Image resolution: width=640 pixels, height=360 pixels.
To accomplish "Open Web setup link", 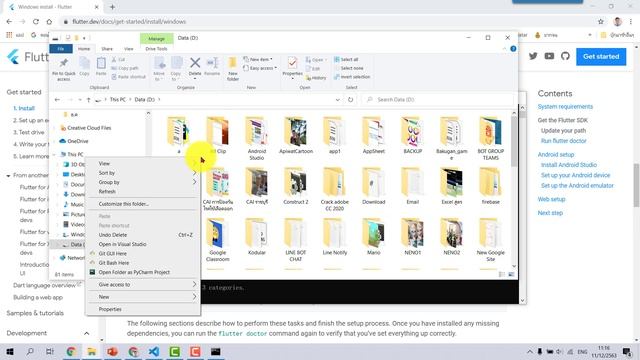I will pyautogui.click(x=551, y=199).
